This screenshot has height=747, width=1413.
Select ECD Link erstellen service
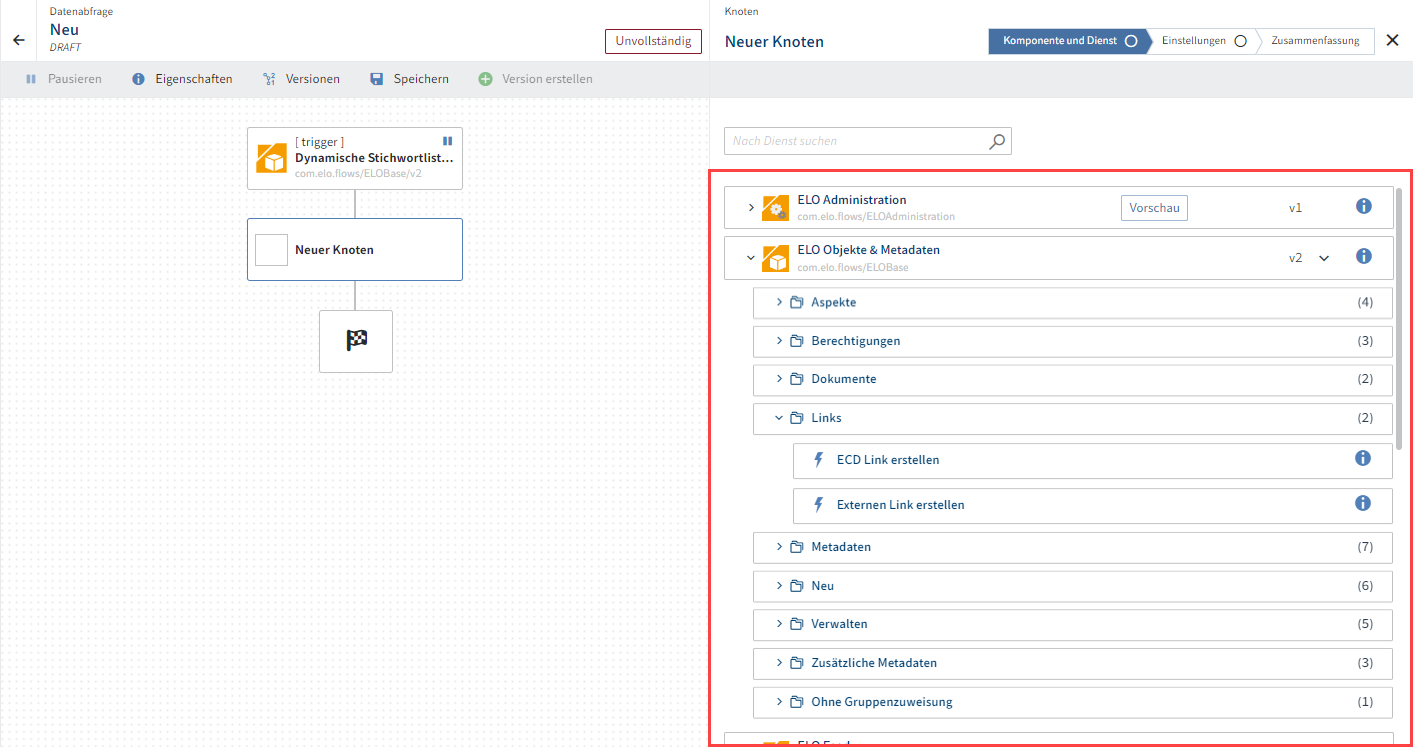1093,460
